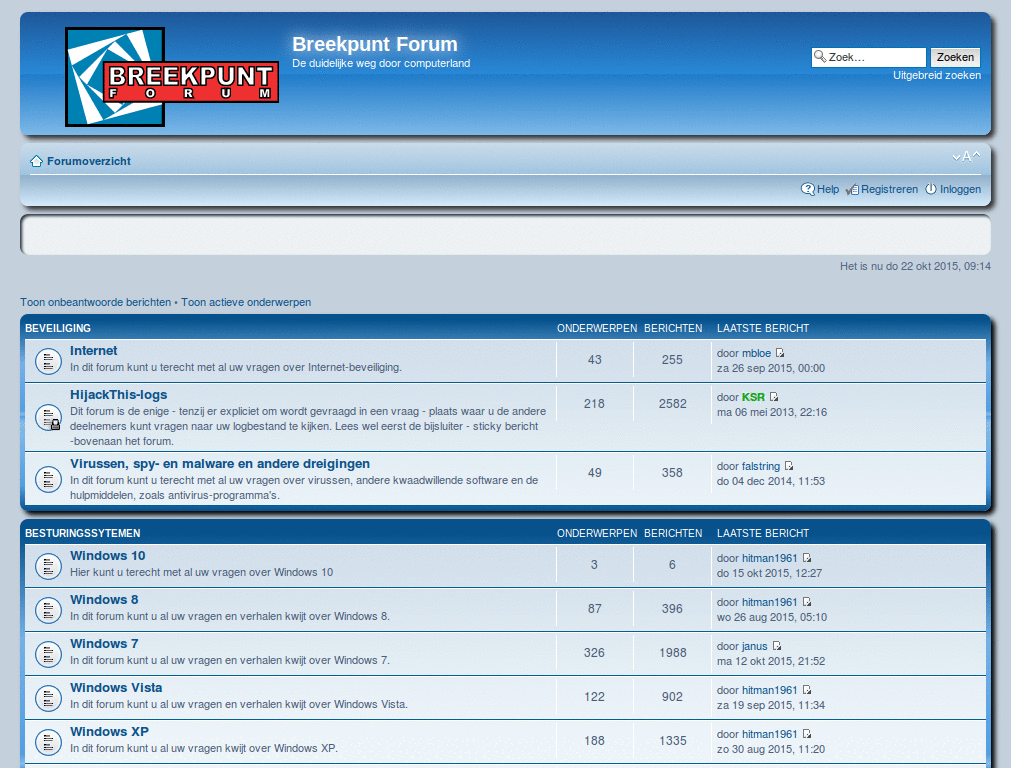Click the home icon beside Forumoverzicht
This screenshot has width=1024, height=768.
click(x=37, y=161)
